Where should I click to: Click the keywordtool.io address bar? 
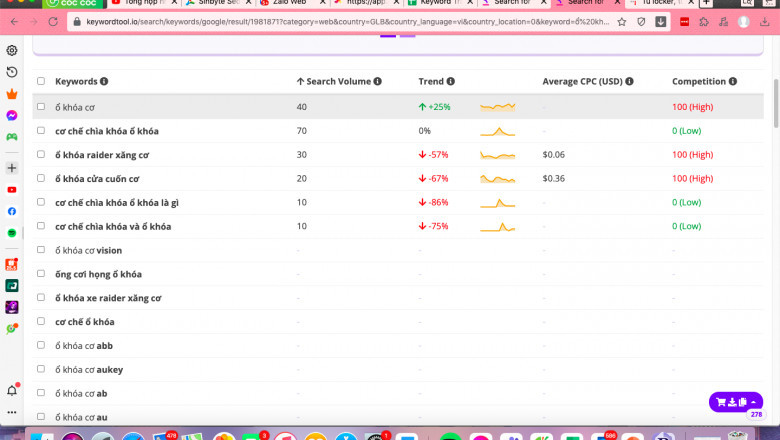click(340, 21)
